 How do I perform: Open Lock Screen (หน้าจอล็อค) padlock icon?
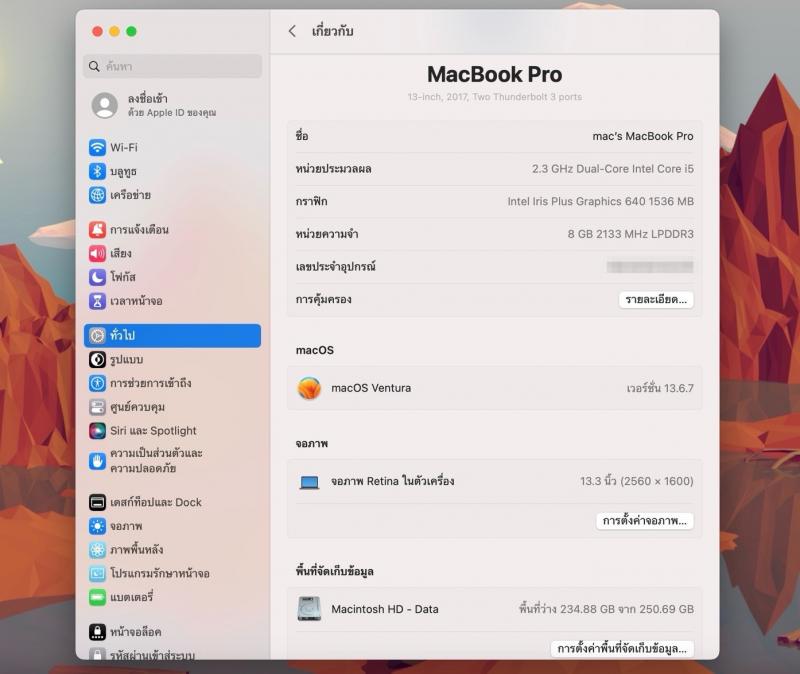point(97,632)
